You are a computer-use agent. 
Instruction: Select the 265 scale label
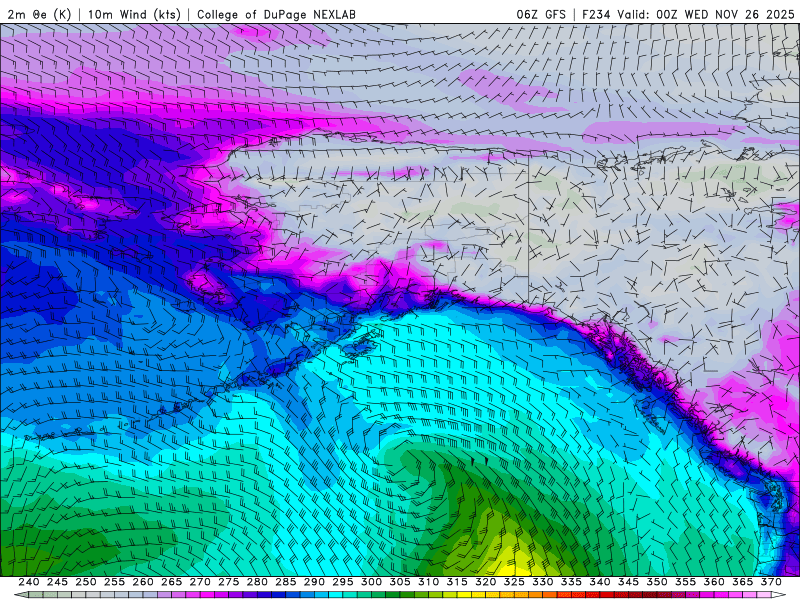[x=171, y=582]
